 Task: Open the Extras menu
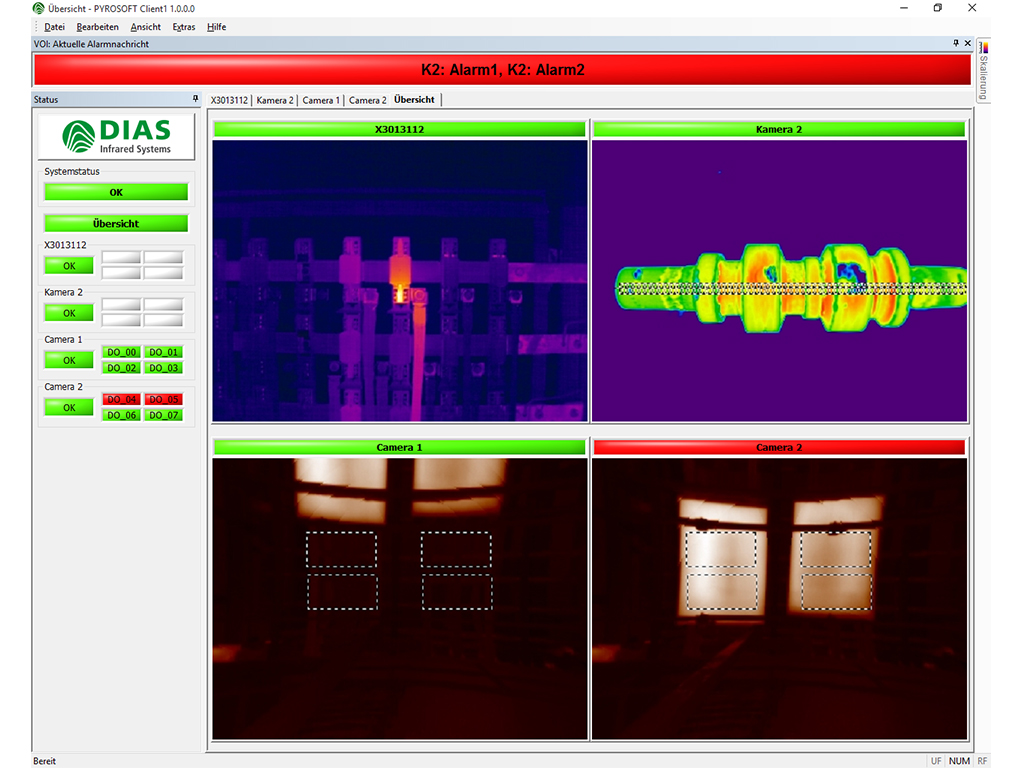[184, 27]
